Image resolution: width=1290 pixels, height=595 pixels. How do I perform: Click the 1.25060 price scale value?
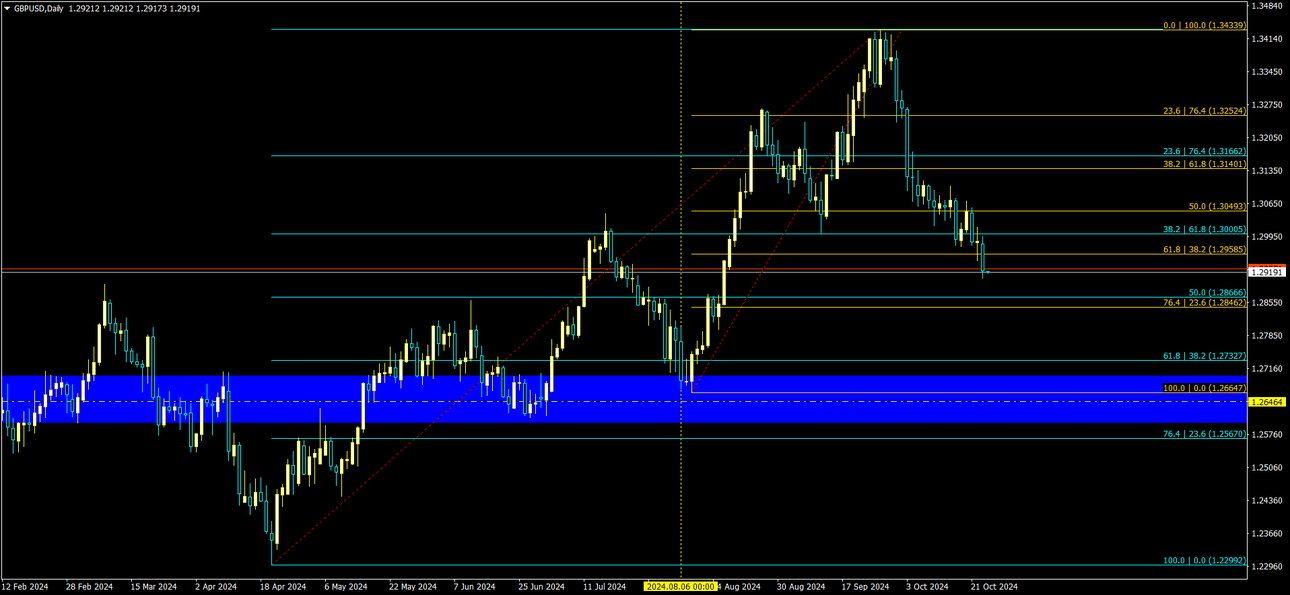(1267, 467)
